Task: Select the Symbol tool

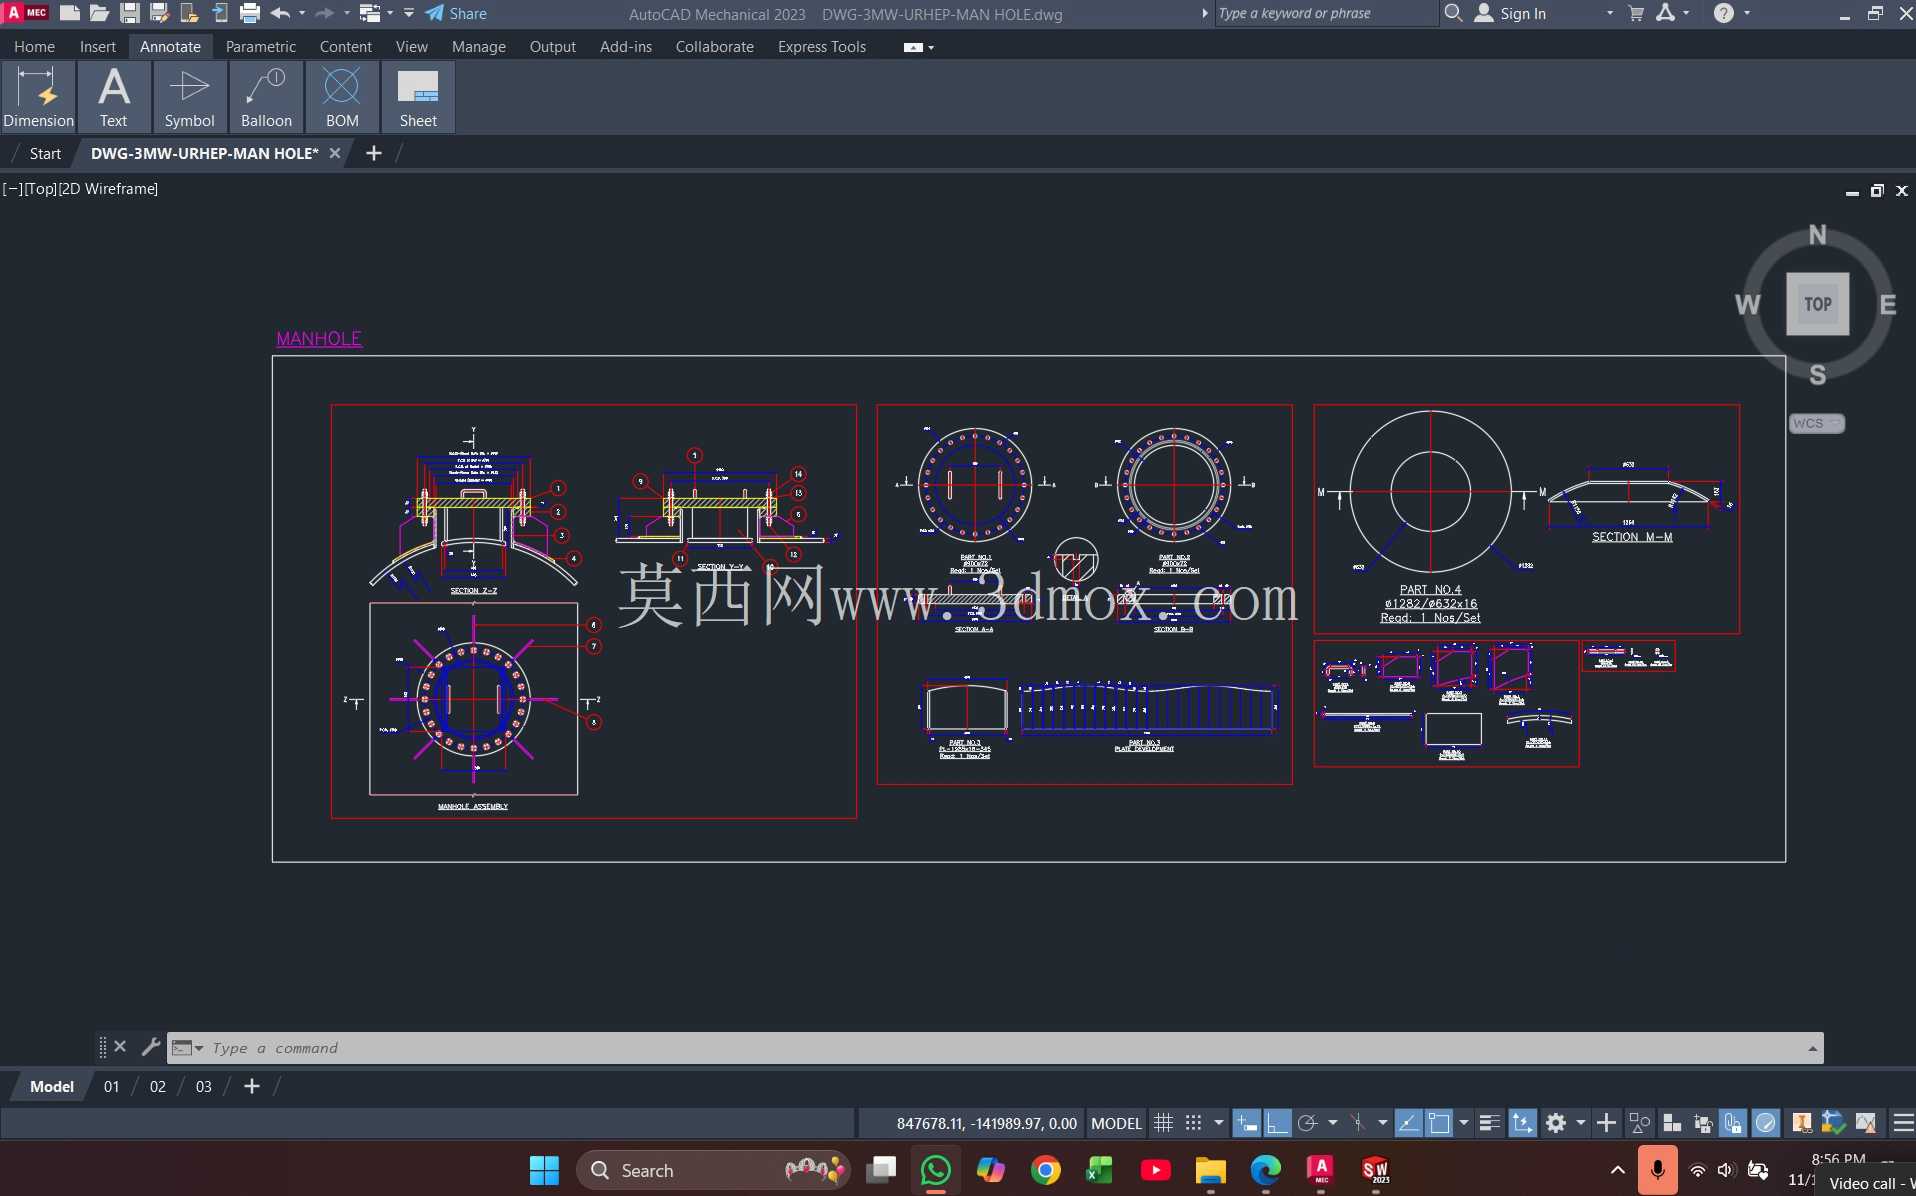Action: coord(189,97)
